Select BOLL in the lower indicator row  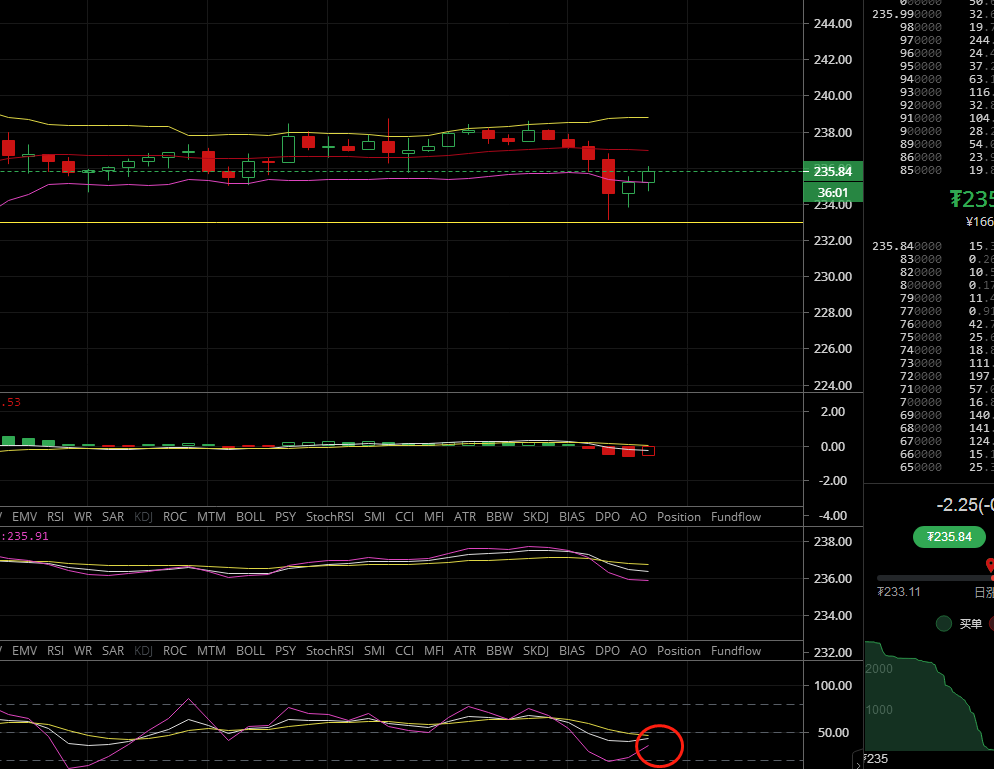[x=250, y=651]
